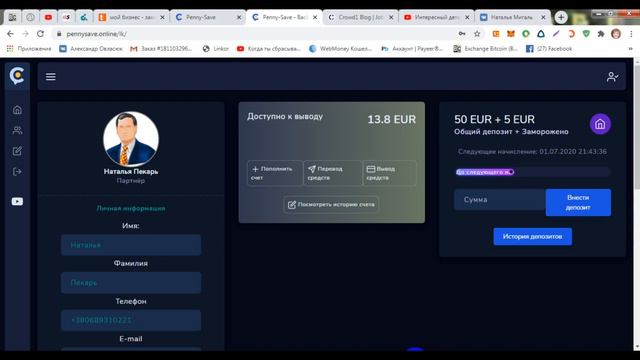Image resolution: width=640 pixels, height=360 pixels.
Task: Close the active Penny-Save tab
Action: pyautogui.click(x=315, y=18)
